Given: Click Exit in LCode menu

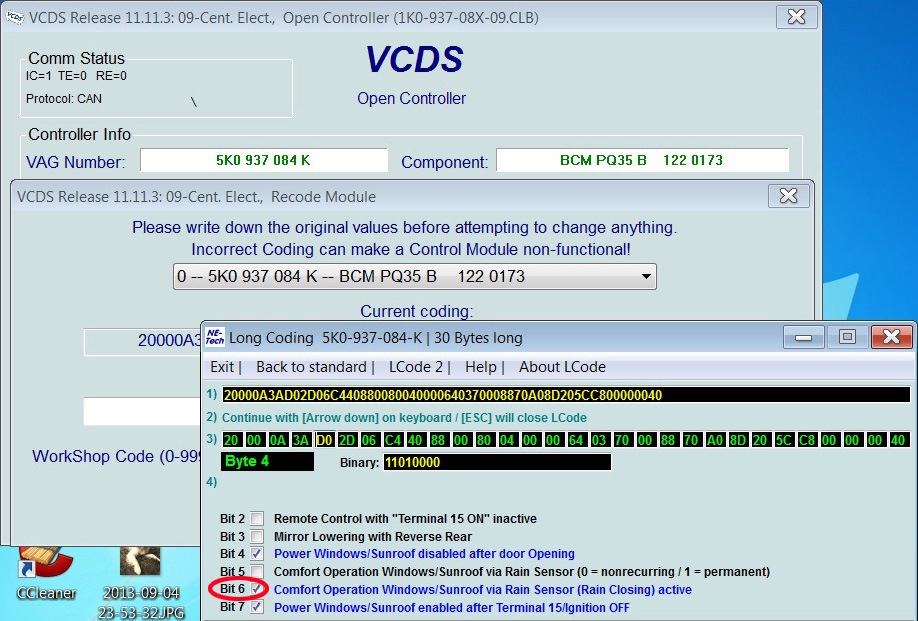Looking at the screenshot, I should (x=222, y=367).
